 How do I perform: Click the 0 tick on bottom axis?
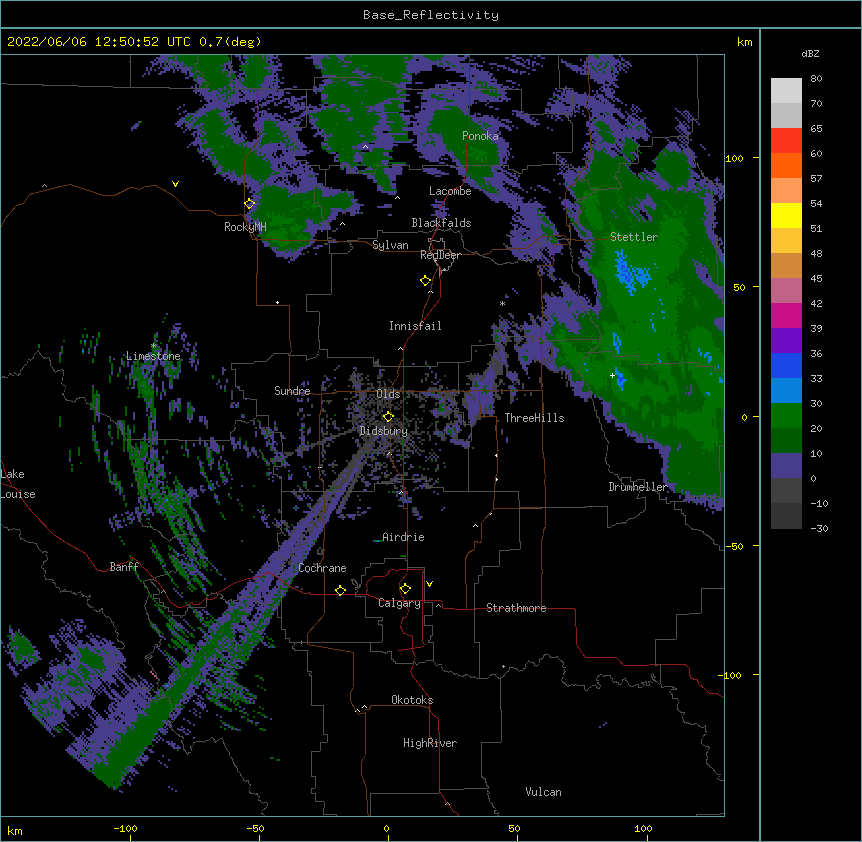(x=386, y=828)
